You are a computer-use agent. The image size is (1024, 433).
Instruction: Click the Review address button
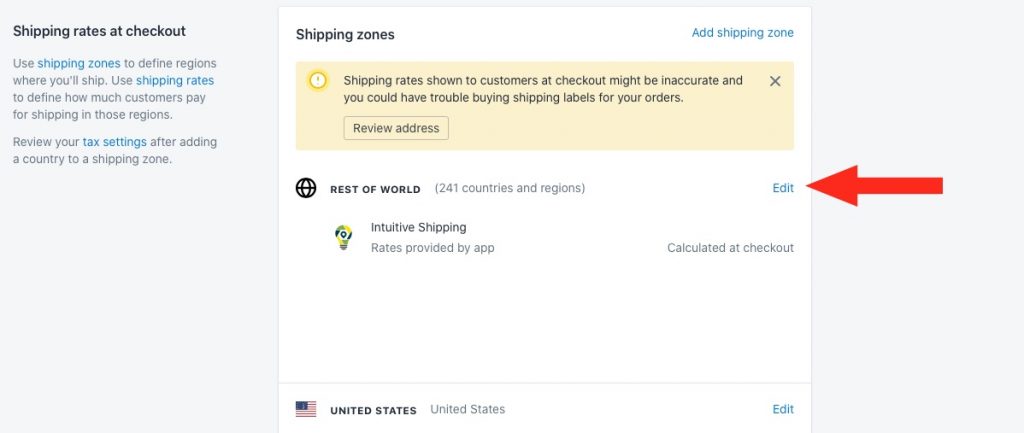point(396,128)
